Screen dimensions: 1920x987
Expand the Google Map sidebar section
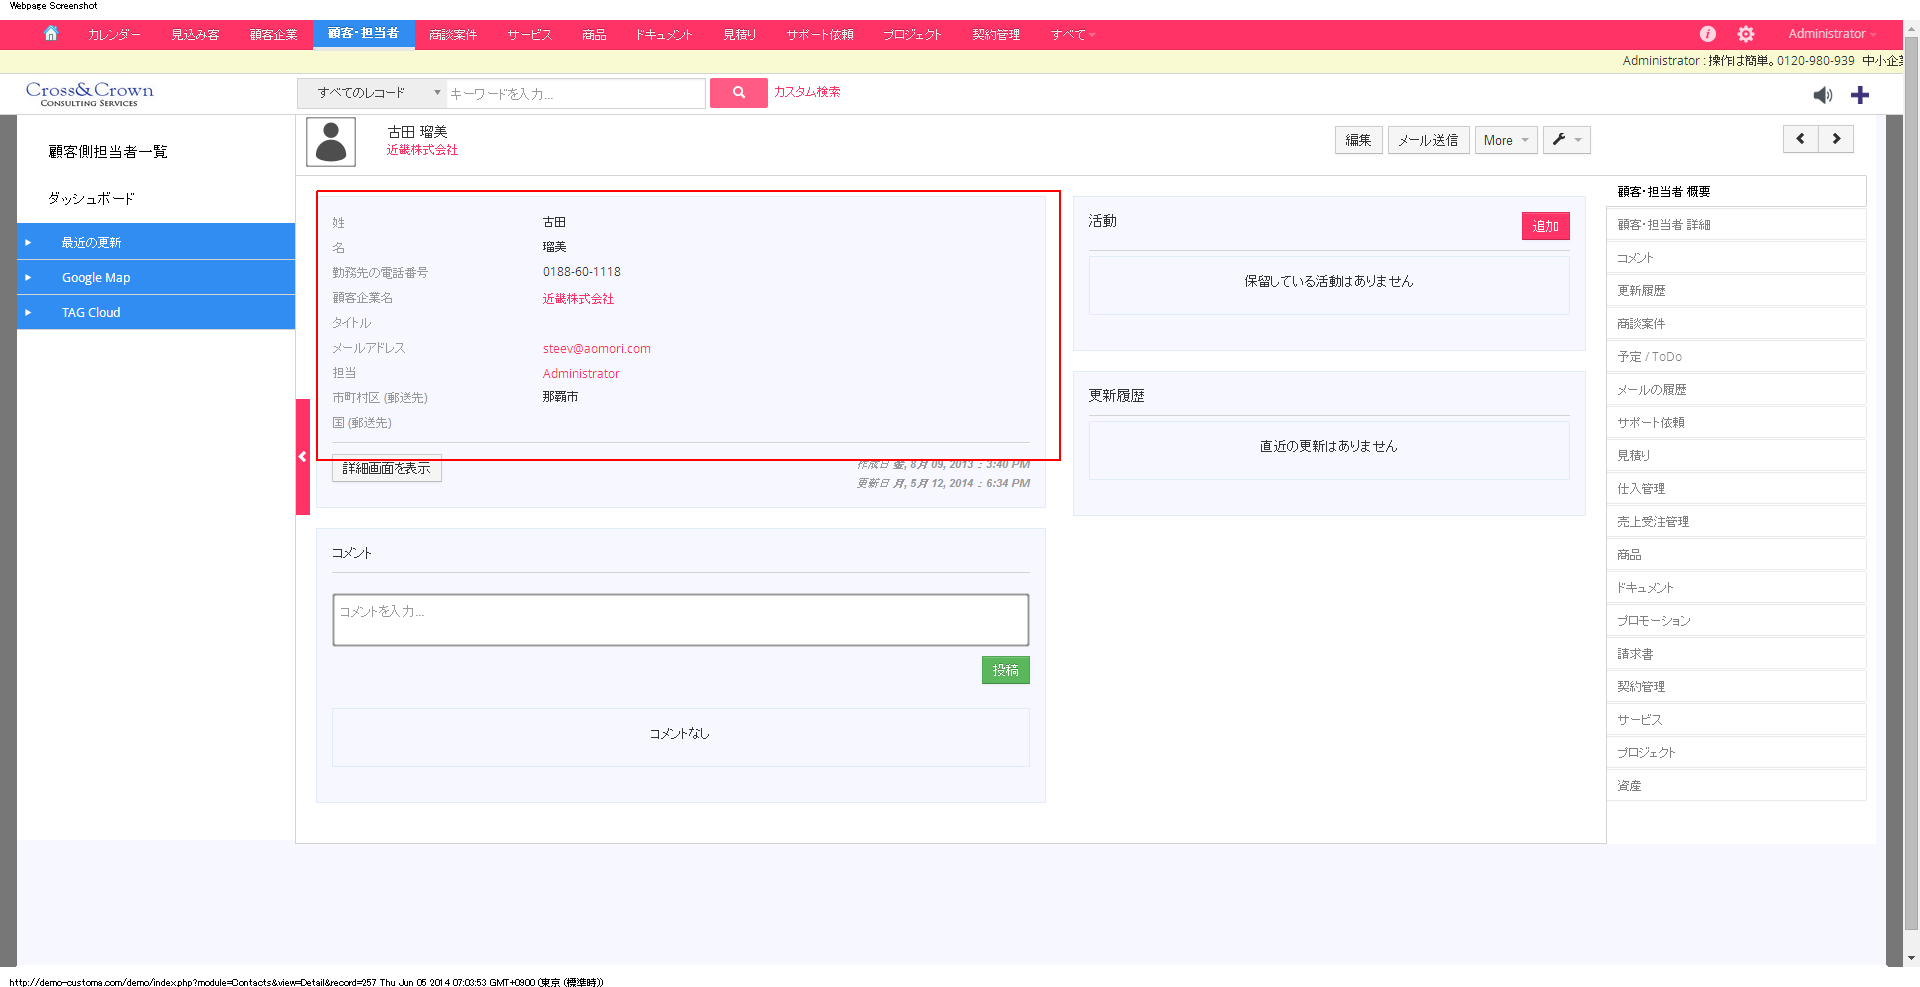[96, 277]
